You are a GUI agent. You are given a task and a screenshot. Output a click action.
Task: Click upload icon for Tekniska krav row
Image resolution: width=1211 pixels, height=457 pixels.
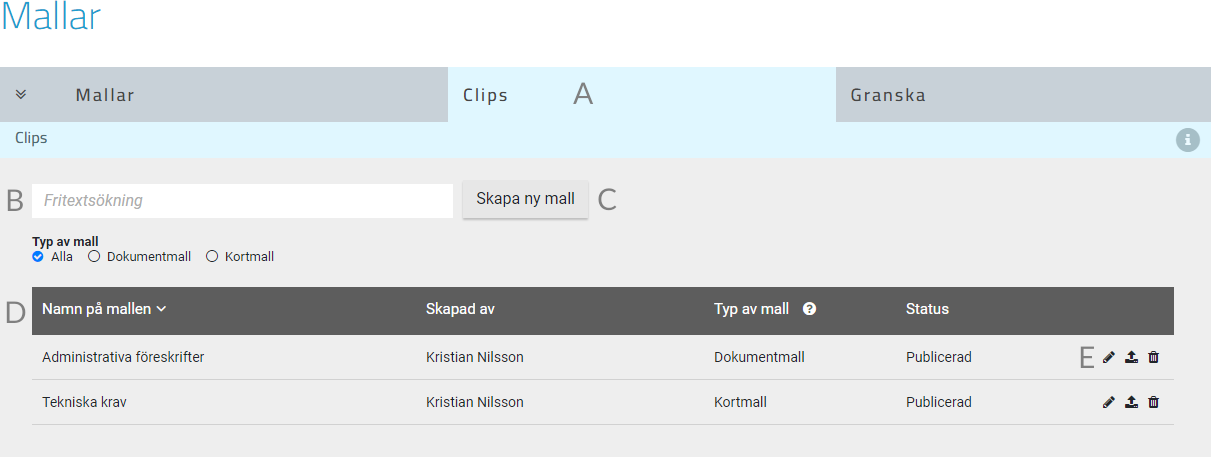1131,402
